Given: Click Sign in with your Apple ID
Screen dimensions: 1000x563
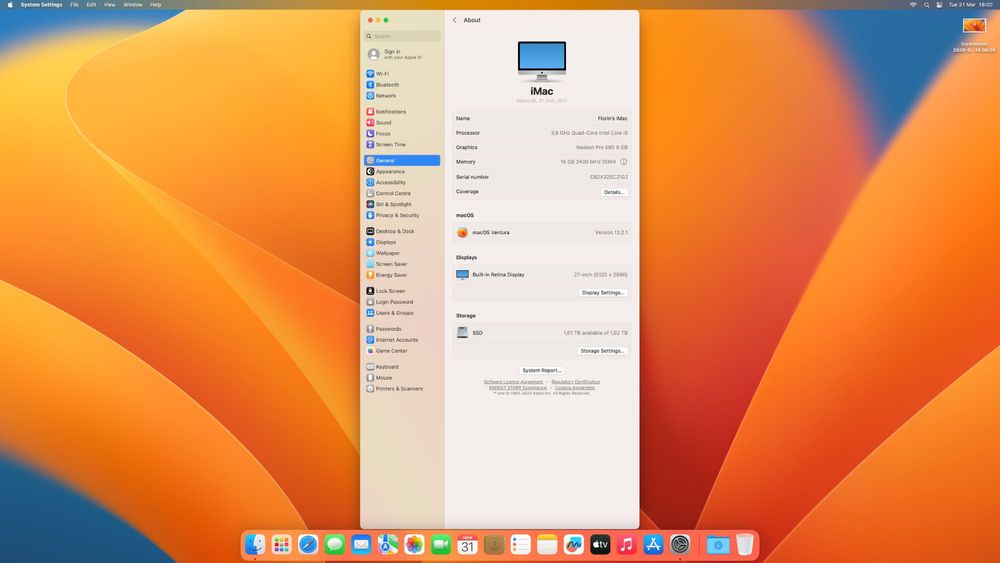Looking at the screenshot, I should tap(402, 54).
